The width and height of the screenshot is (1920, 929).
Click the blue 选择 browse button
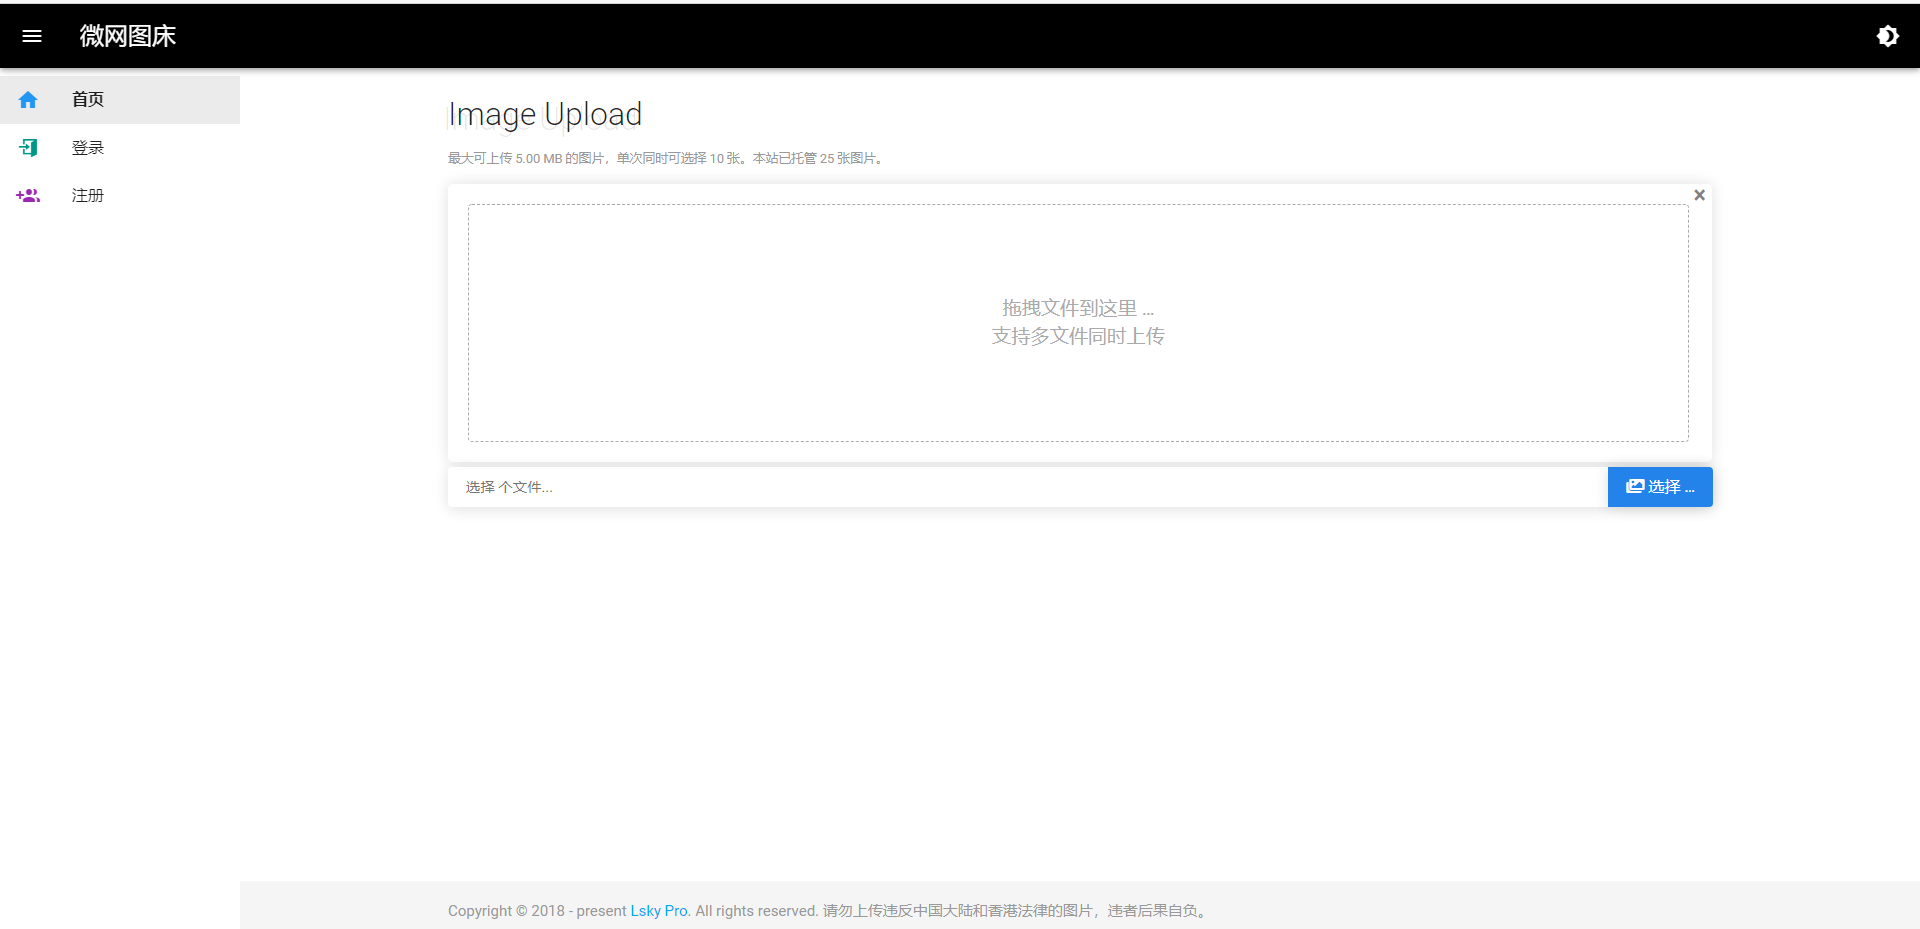(x=1660, y=487)
